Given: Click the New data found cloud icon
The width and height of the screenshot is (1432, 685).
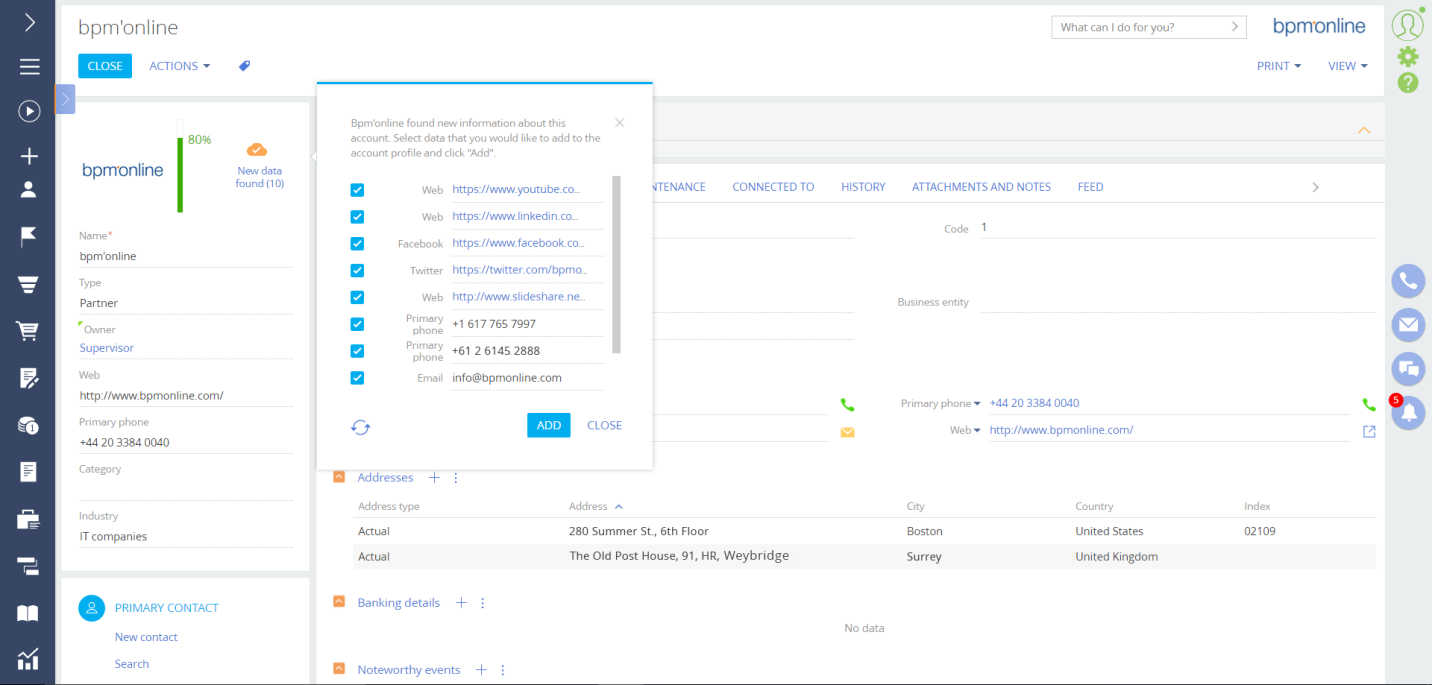Looking at the screenshot, I should click(x=257, y=150).
